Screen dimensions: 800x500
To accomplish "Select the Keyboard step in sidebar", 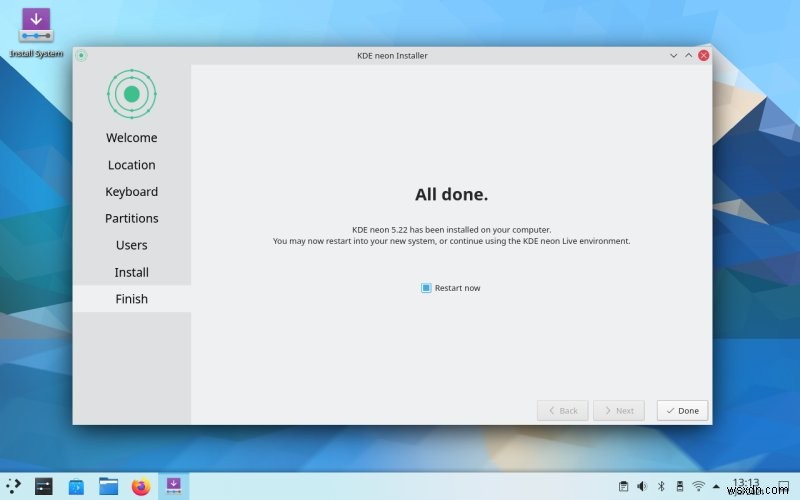I will pyautogui.click(x=132, y=192).
